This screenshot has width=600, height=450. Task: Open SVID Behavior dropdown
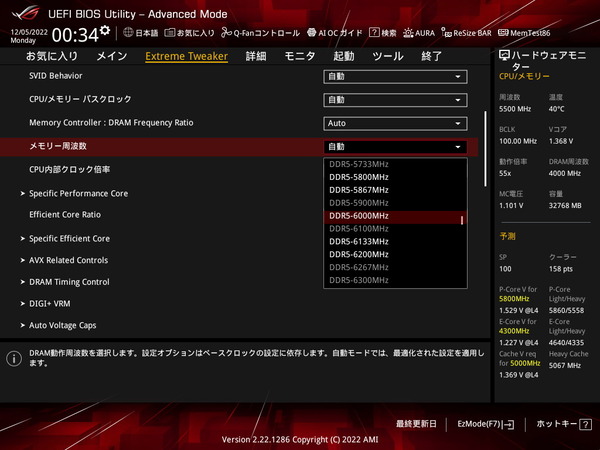tap(395, 77)
